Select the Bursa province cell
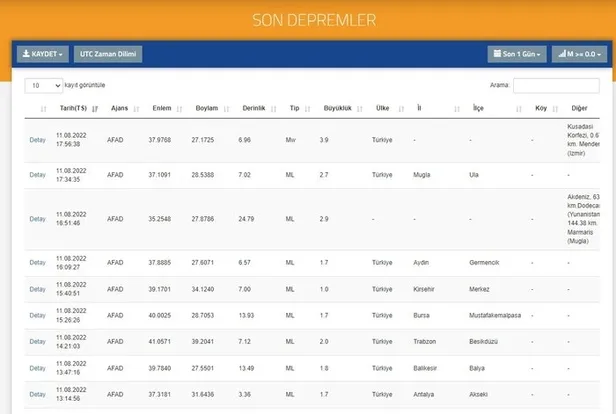Screen dimensions: 616x414 coord(421,315)
